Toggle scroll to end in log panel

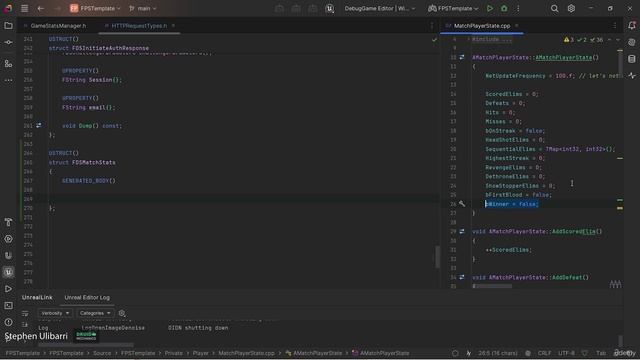click(x=25, y=325)
